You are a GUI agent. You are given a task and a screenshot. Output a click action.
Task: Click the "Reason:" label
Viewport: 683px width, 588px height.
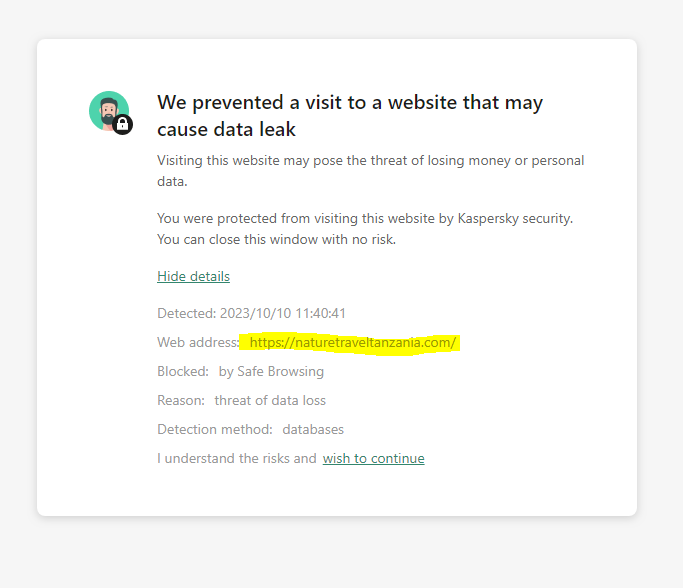coord(181,400)
